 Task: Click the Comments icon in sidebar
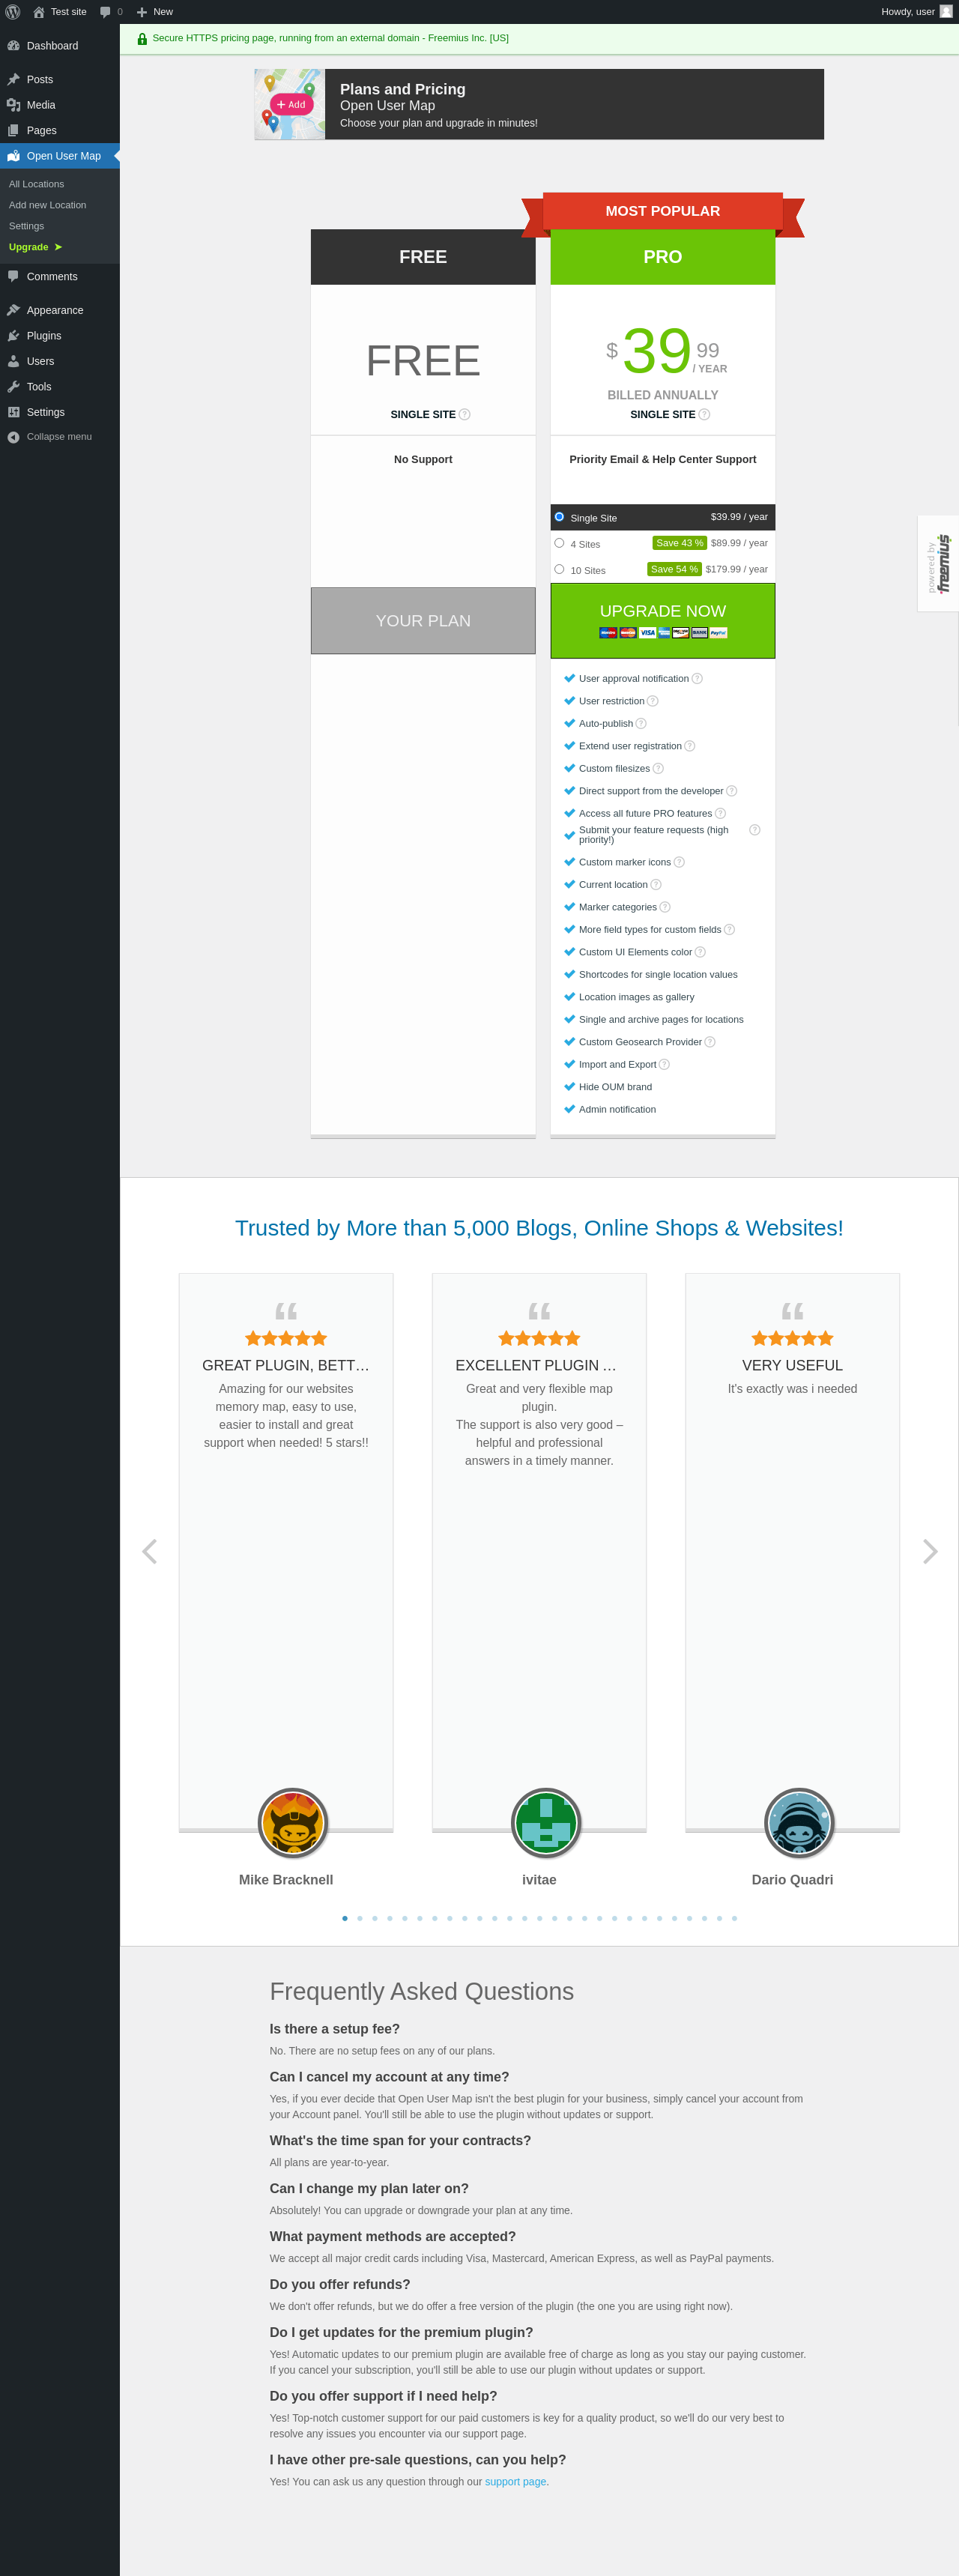(13, 277)
